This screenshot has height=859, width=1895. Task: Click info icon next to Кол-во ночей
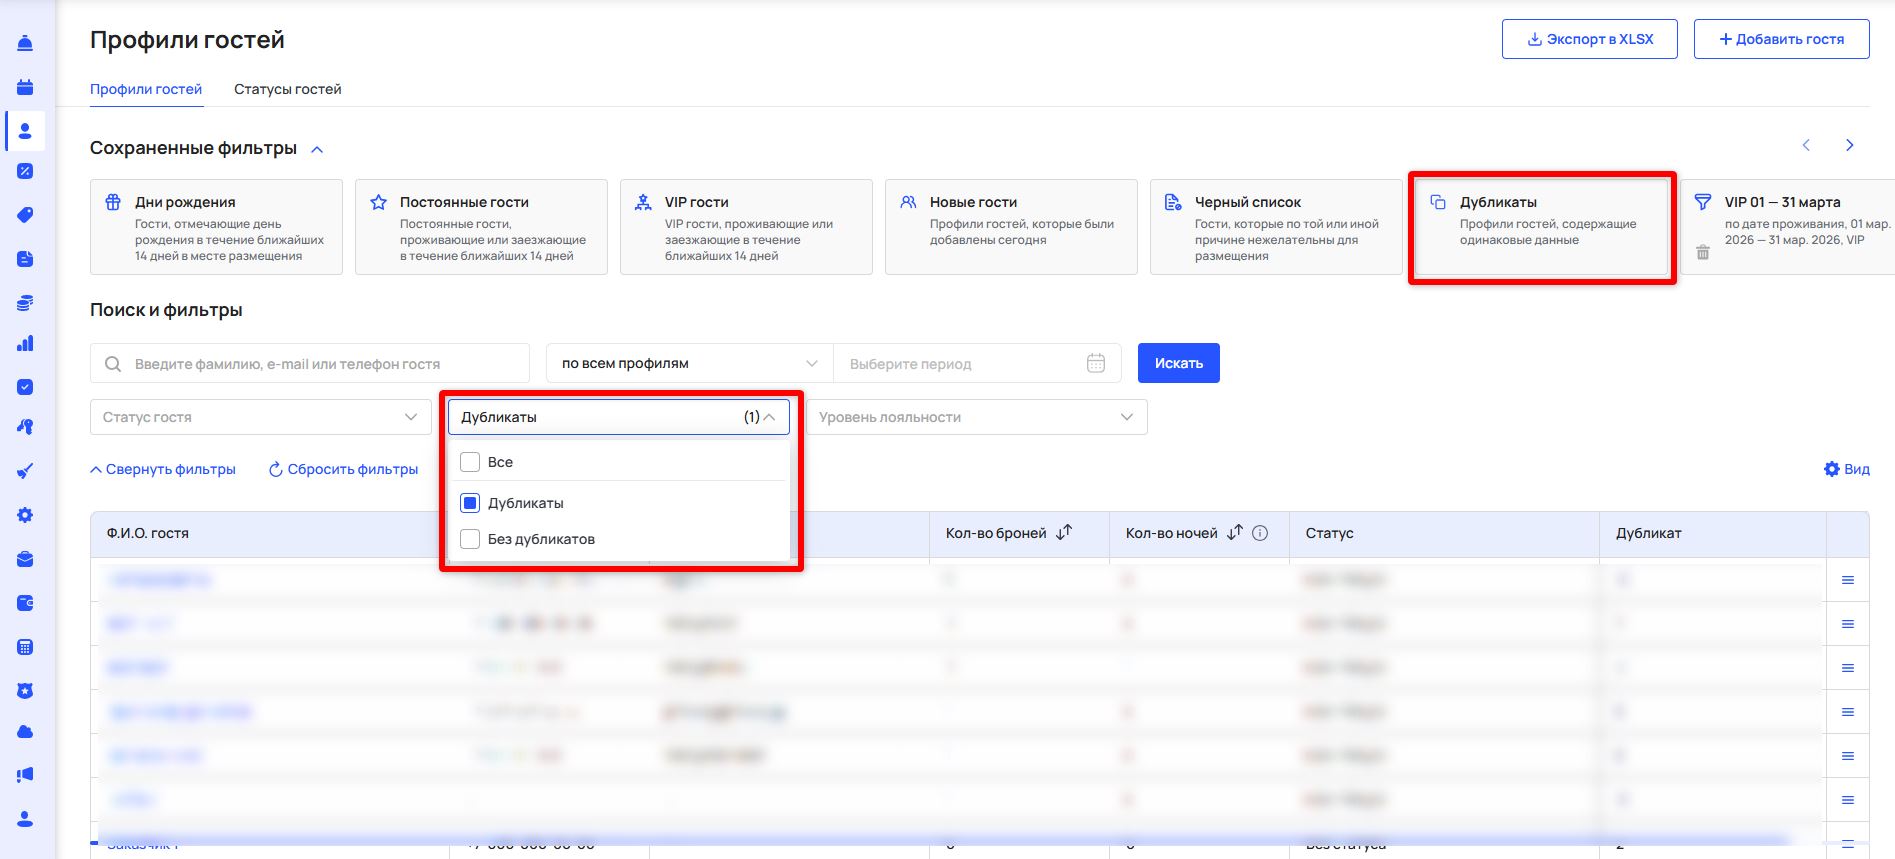pyautogui.click(x=1260, y=533)
